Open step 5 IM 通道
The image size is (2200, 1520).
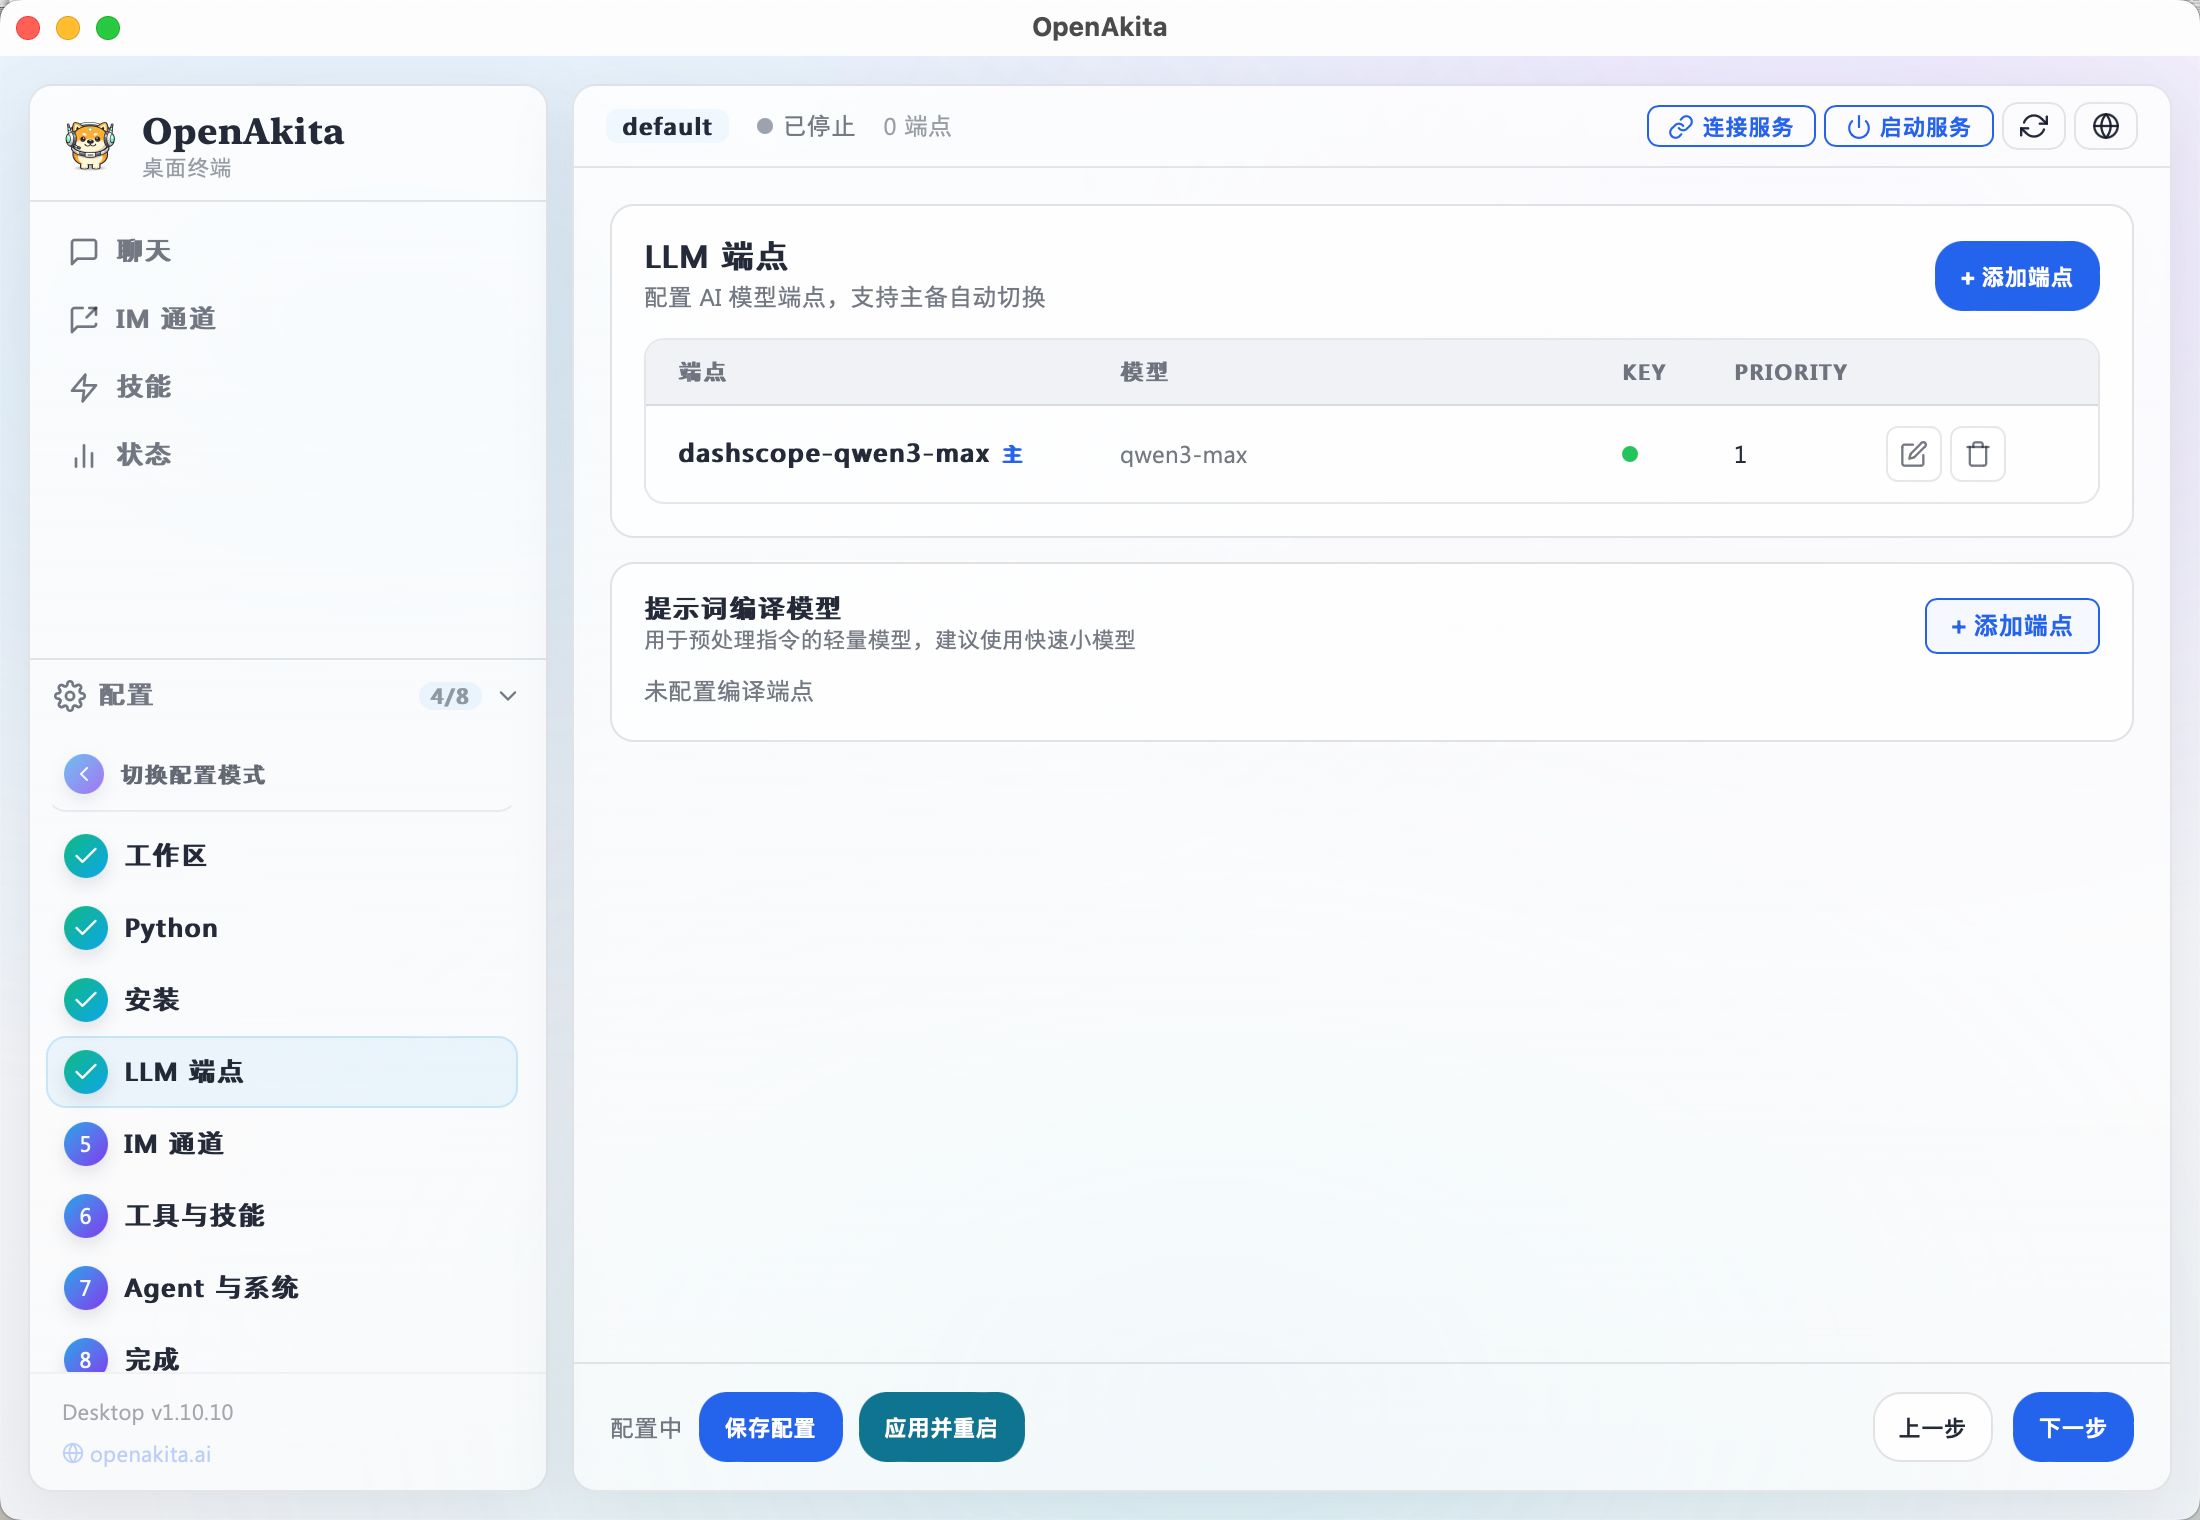pyautogui.click(x=174, y=1144)
